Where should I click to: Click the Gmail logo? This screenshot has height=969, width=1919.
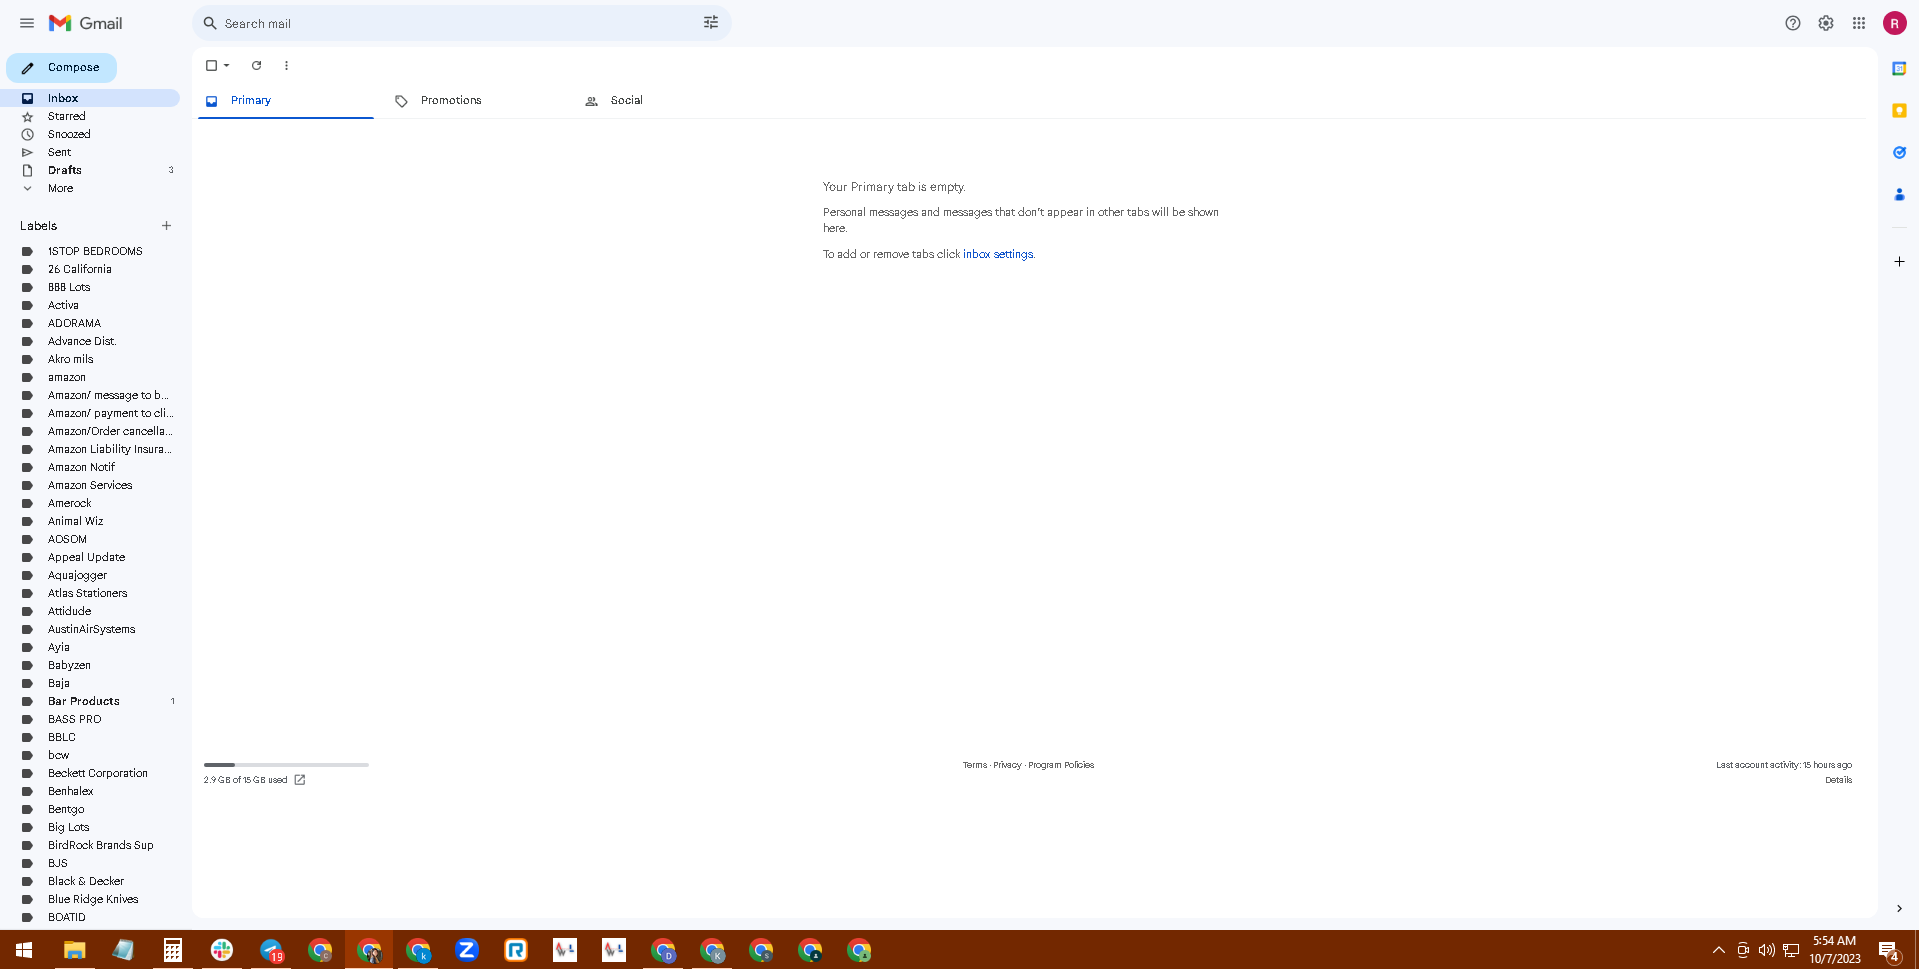coord(86,23)
